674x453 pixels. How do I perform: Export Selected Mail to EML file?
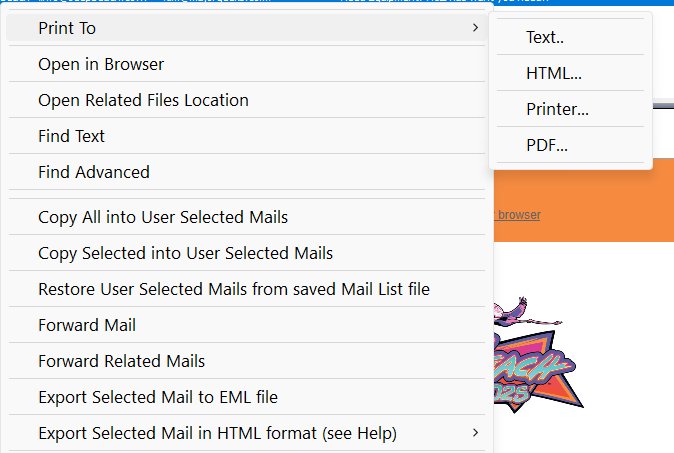[158, 397]
